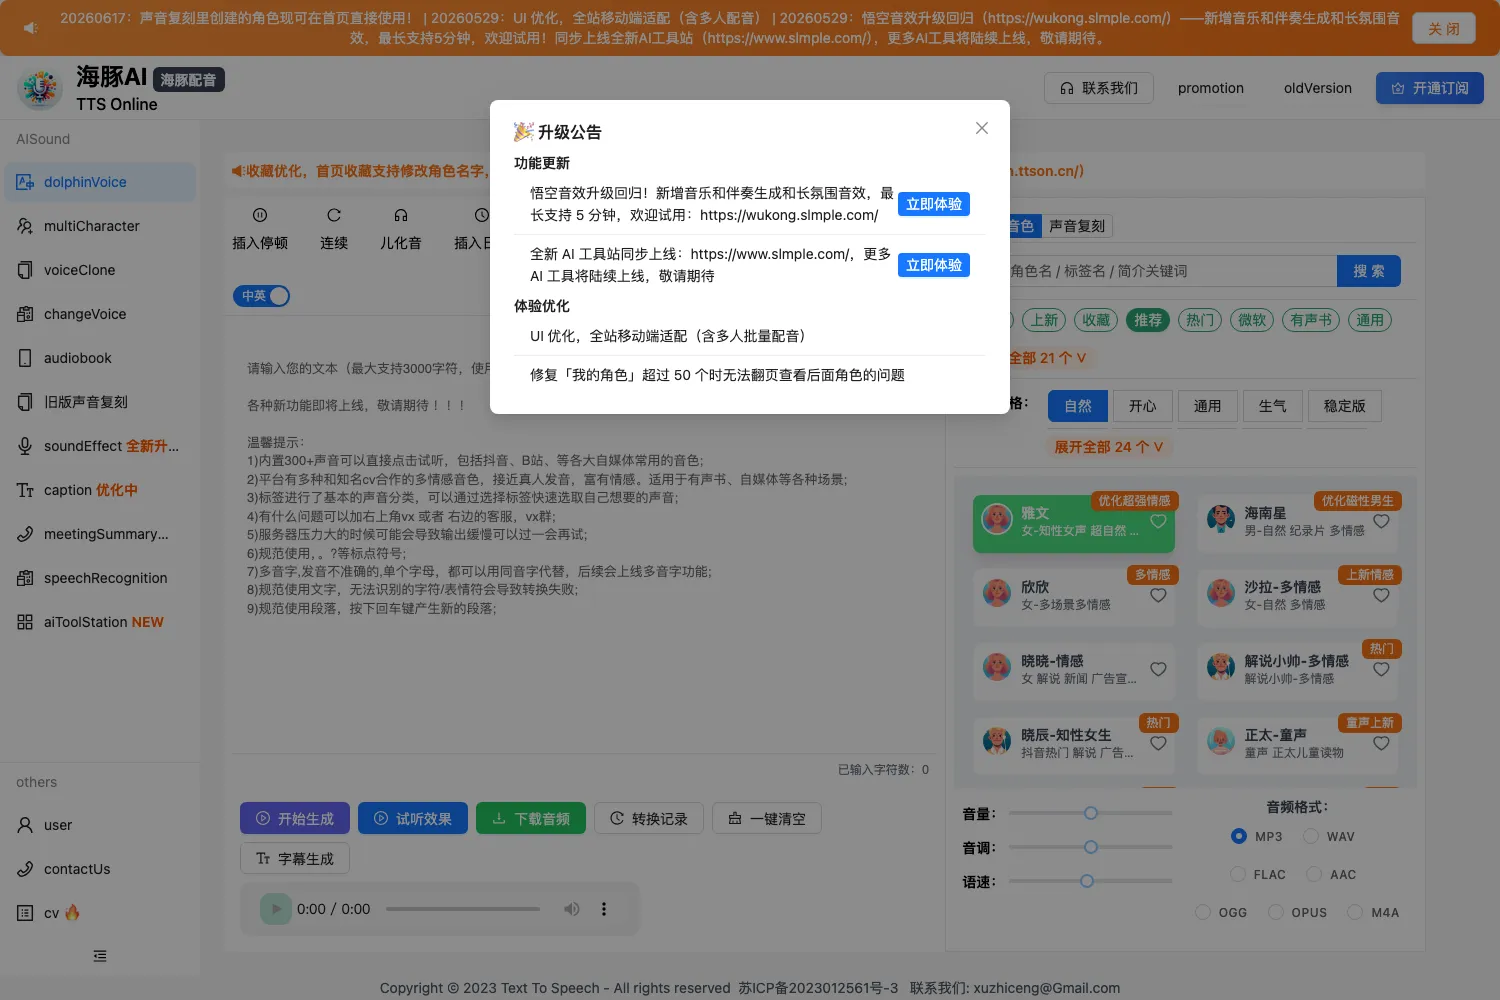The height and width of the screenshot is (1000, 1500).
Task: Select dolphinVoice in the sidebar
Action: tap(100, 182)
